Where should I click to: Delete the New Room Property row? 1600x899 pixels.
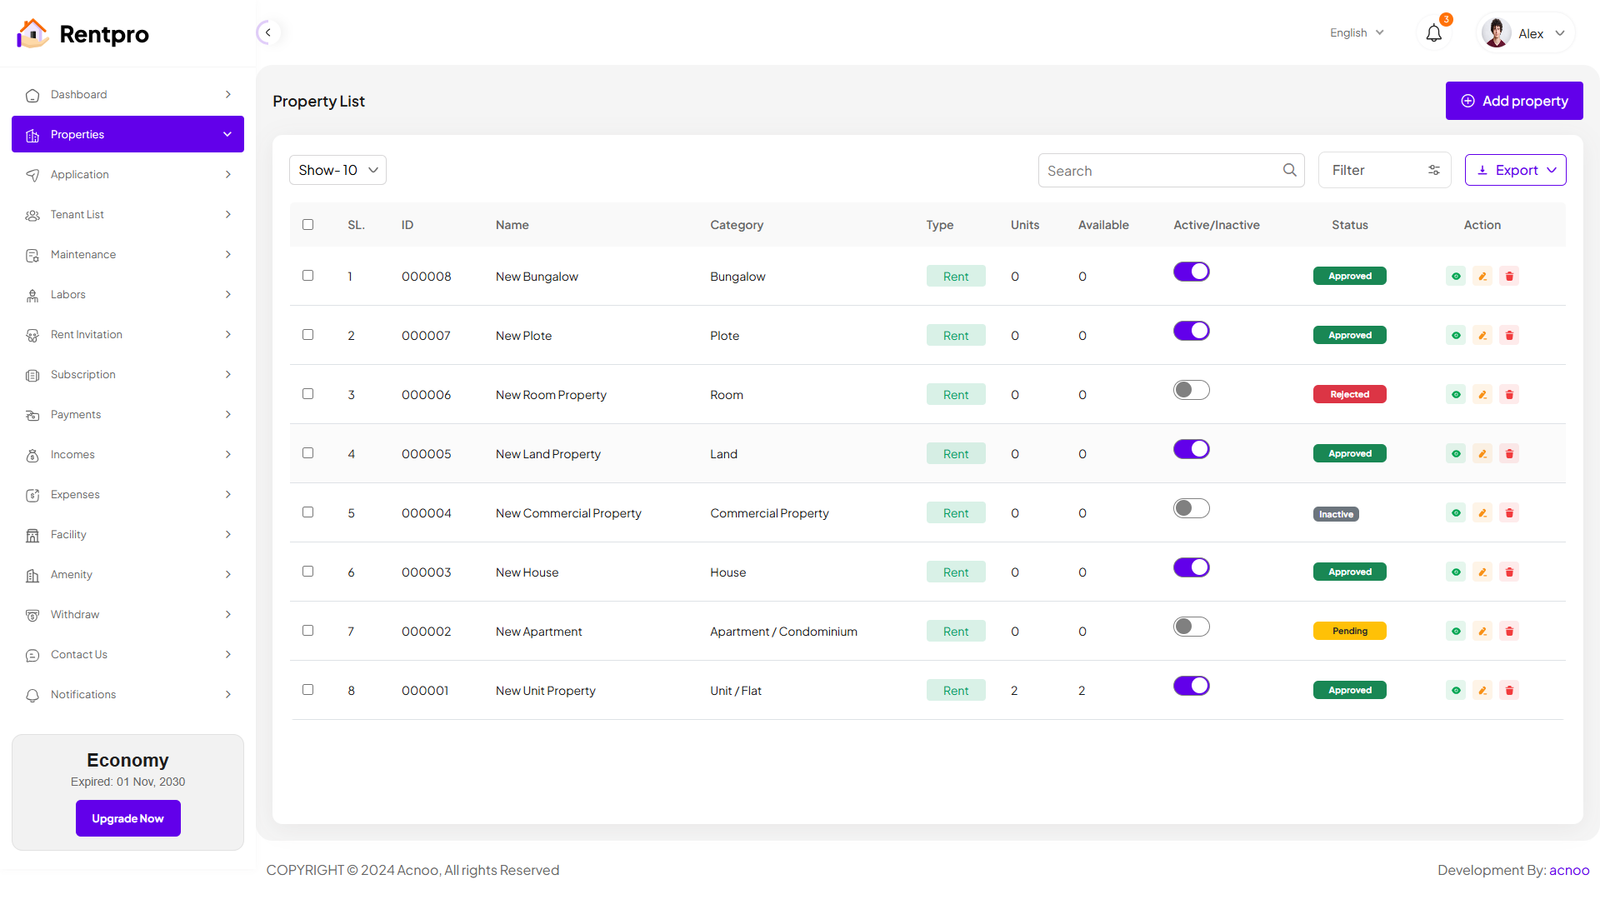click(1509, 395)
